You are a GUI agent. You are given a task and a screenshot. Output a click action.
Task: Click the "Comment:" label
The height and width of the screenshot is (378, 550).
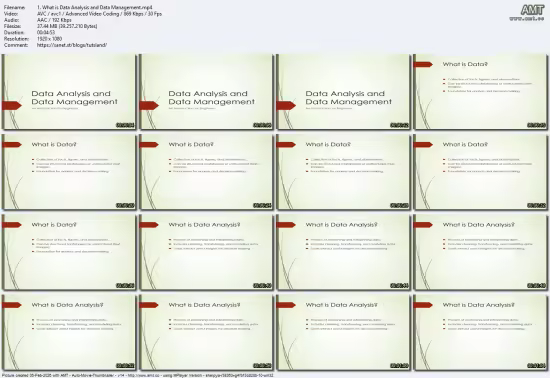(14, 45)
